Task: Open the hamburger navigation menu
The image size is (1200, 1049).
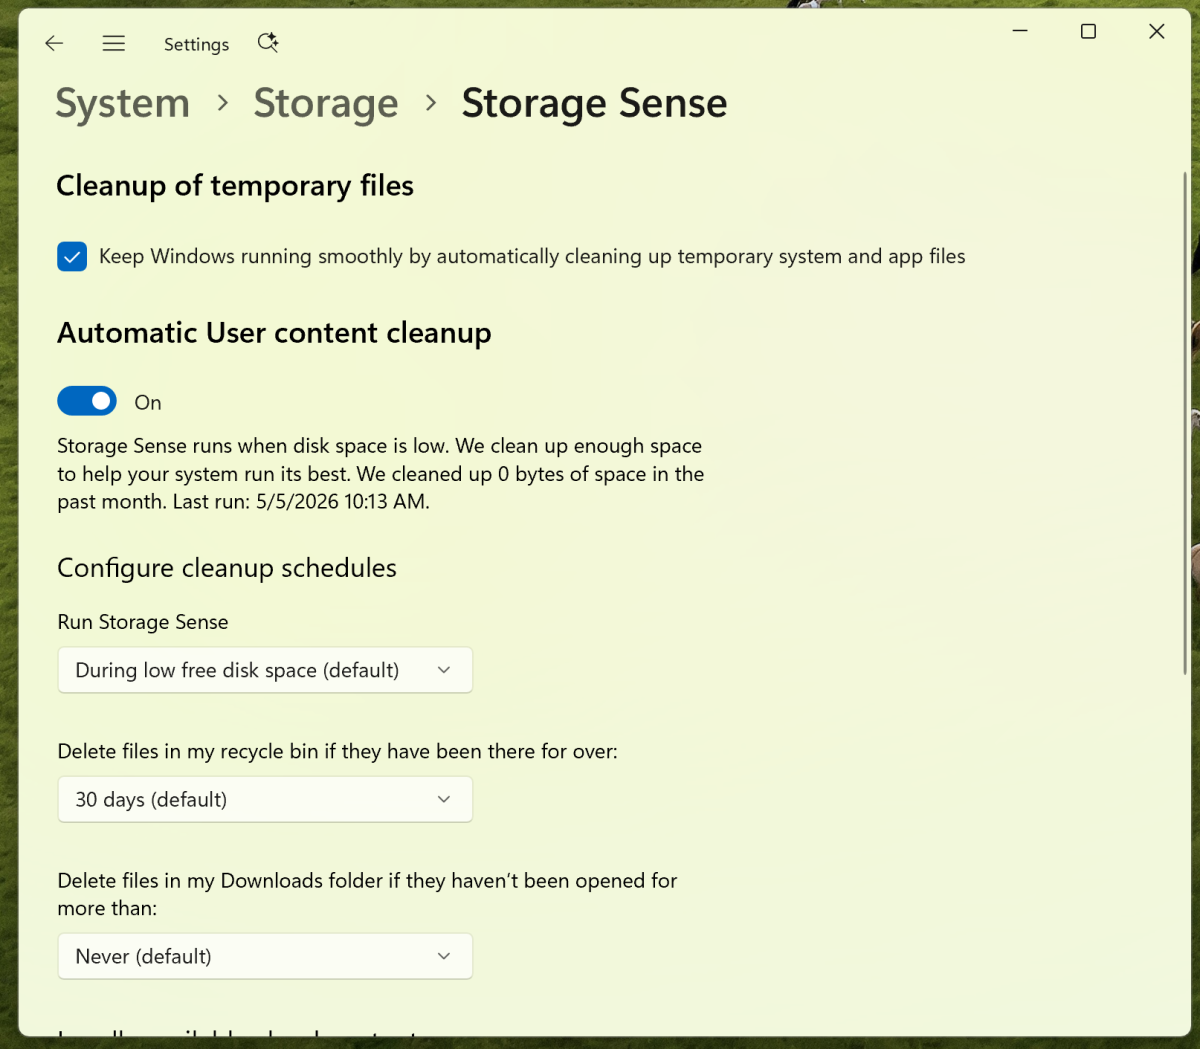Action: coord(114,43)
